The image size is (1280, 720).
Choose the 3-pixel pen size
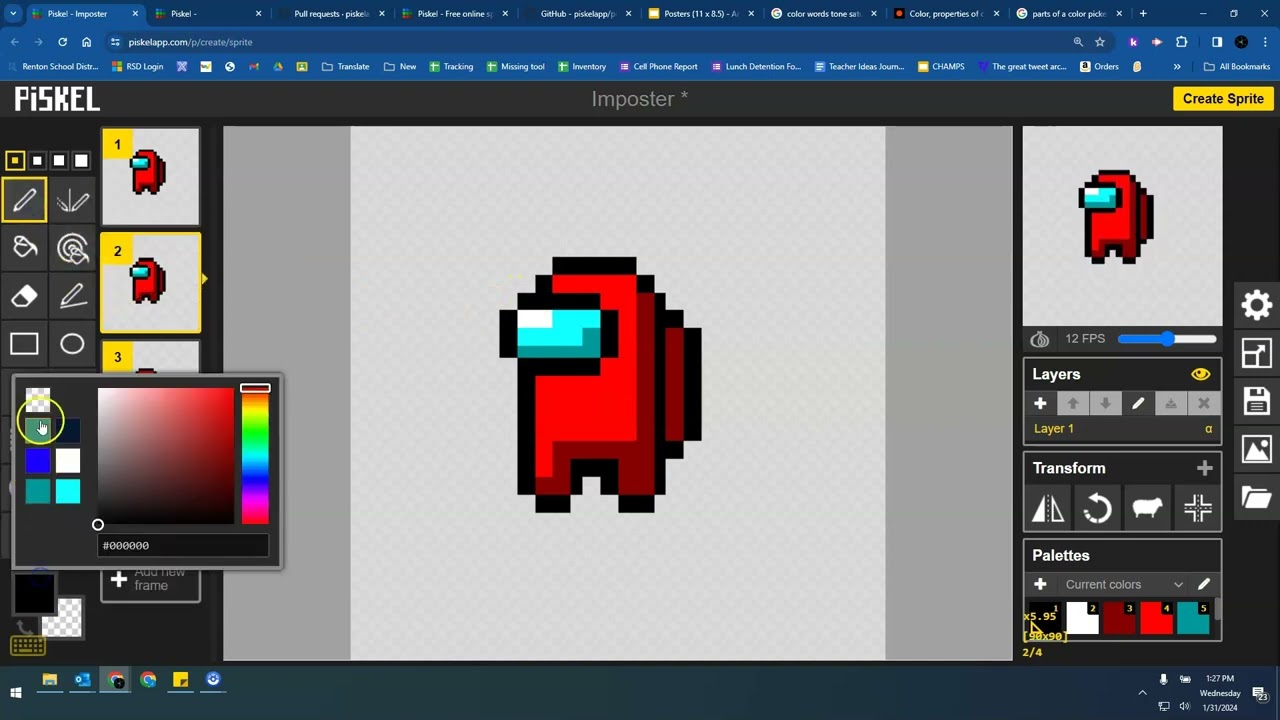59,160
